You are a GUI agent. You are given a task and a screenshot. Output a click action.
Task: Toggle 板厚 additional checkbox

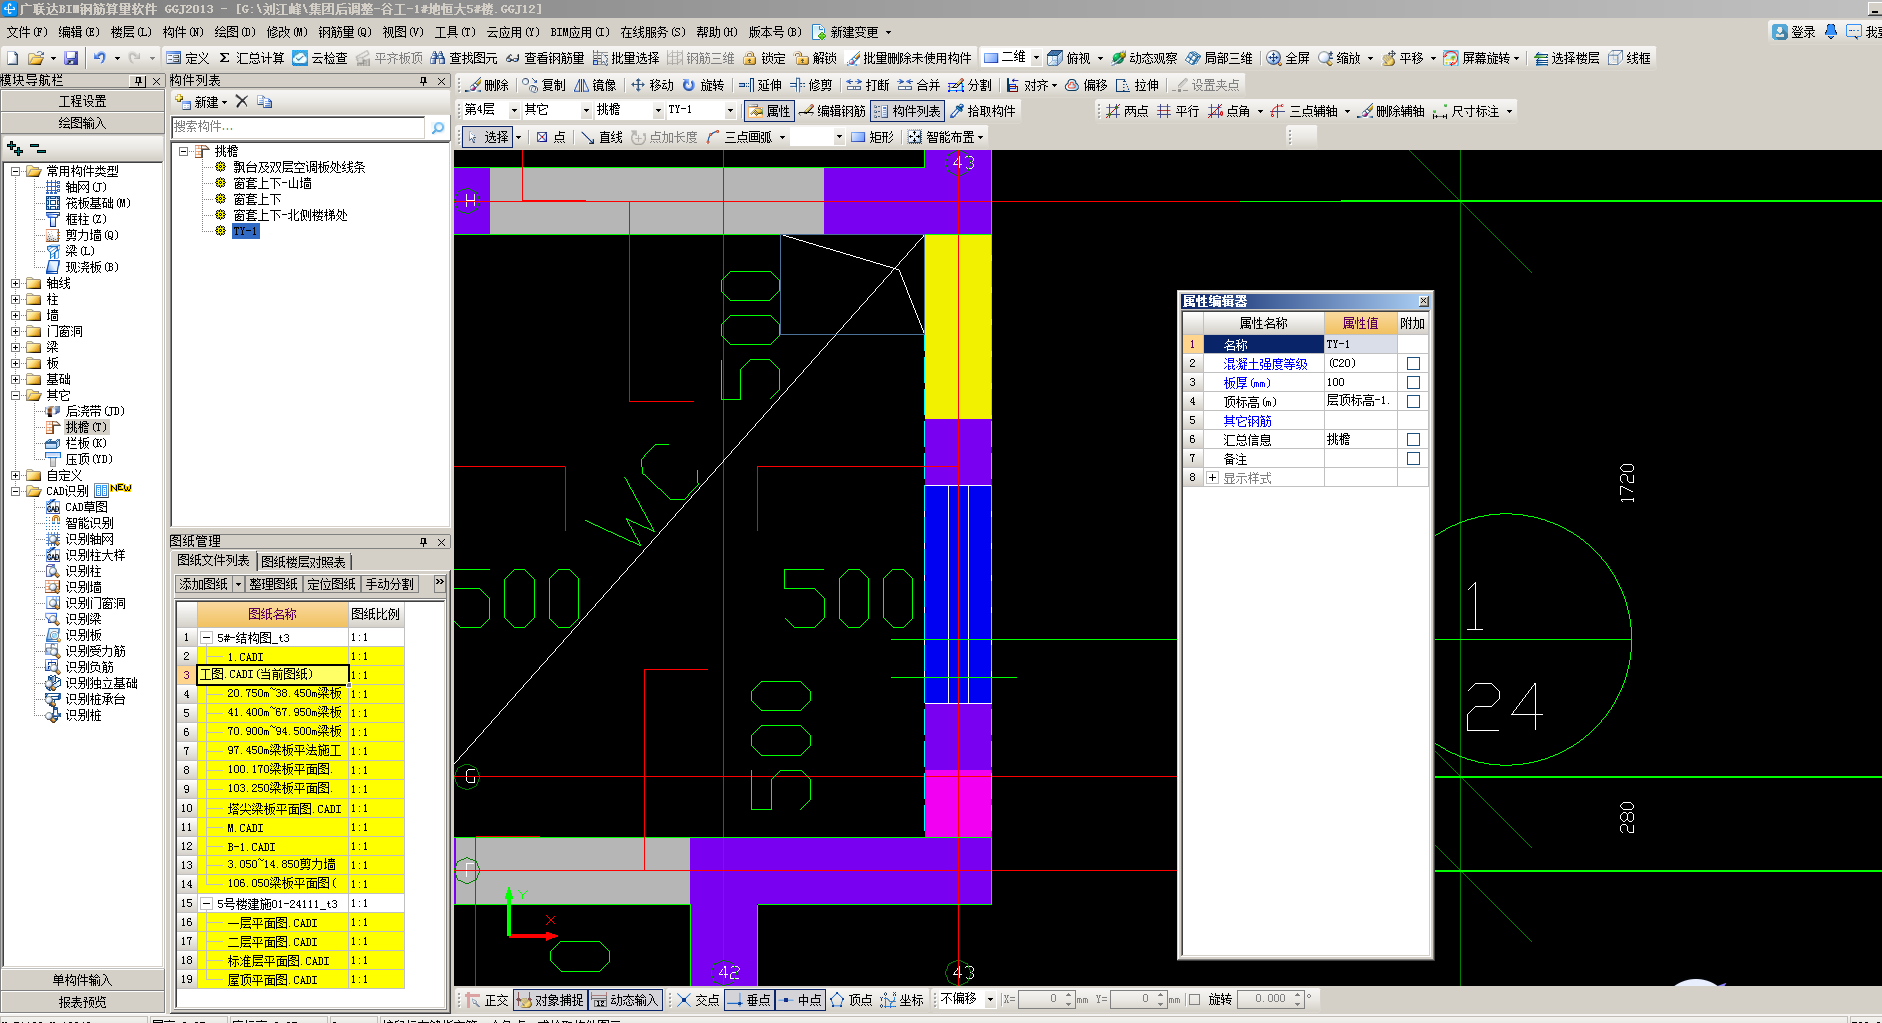pos(1413,383)
